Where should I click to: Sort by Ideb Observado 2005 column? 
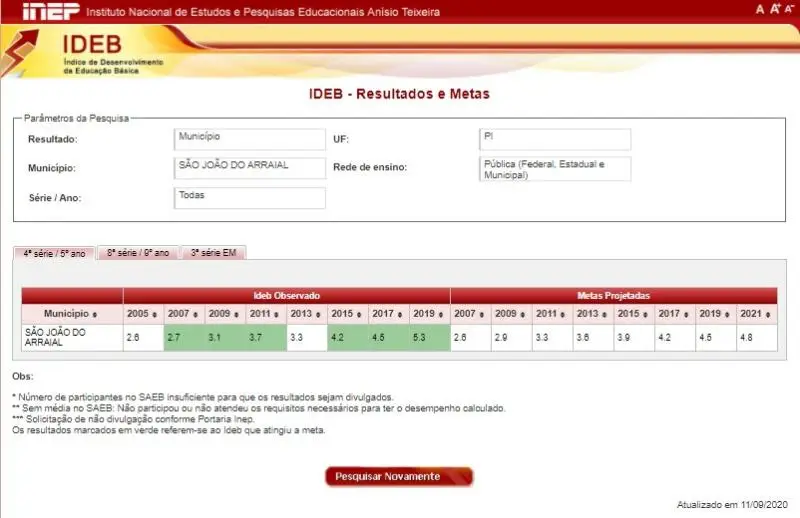tap(143, 314)
